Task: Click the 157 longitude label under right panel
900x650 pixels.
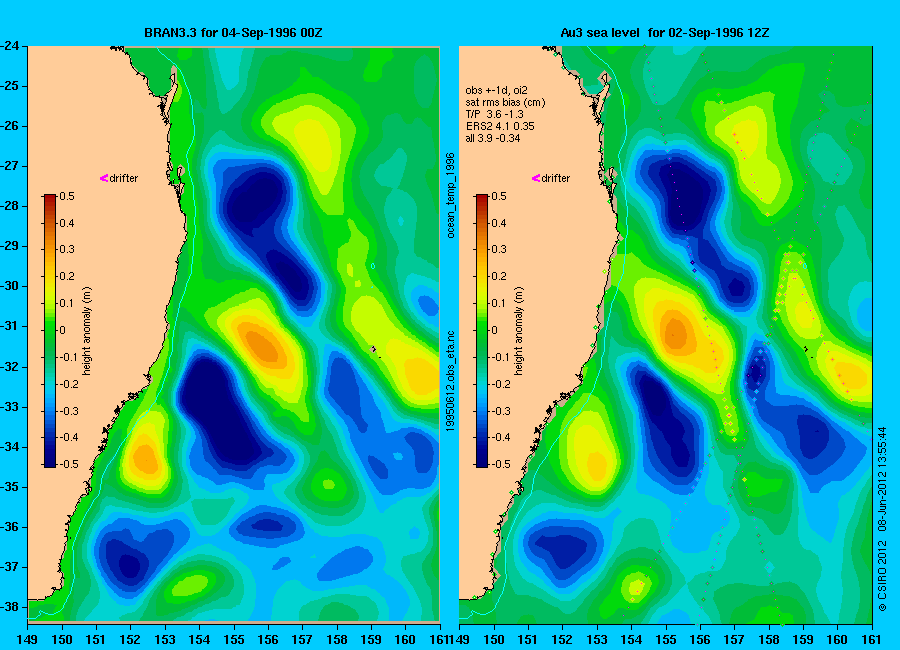Action: click(x=734, y=640)
